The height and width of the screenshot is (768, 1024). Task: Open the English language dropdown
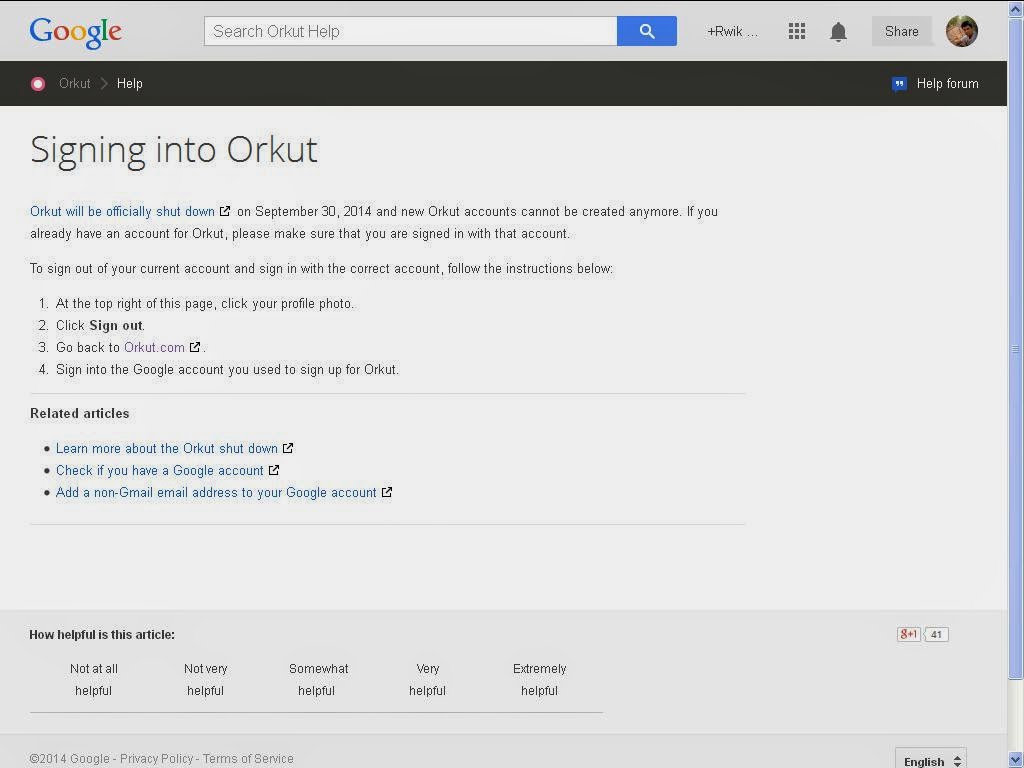click(931, 760)
